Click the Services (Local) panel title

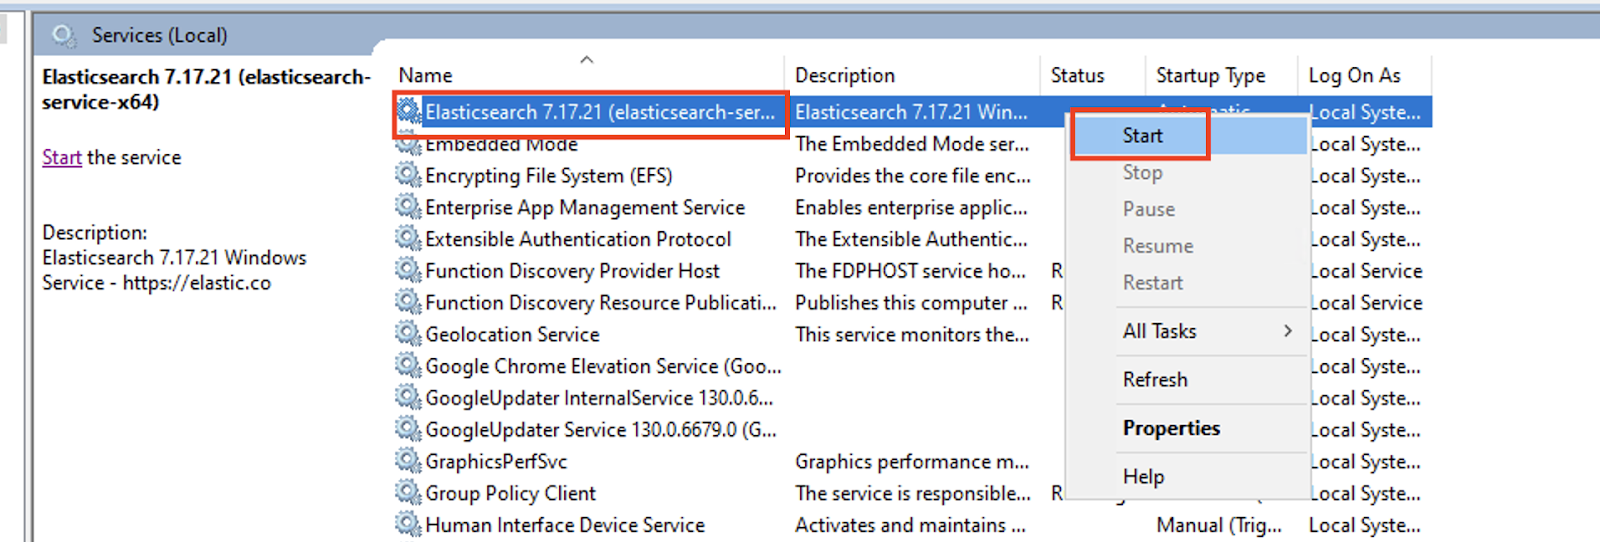[x=160, y=35]
